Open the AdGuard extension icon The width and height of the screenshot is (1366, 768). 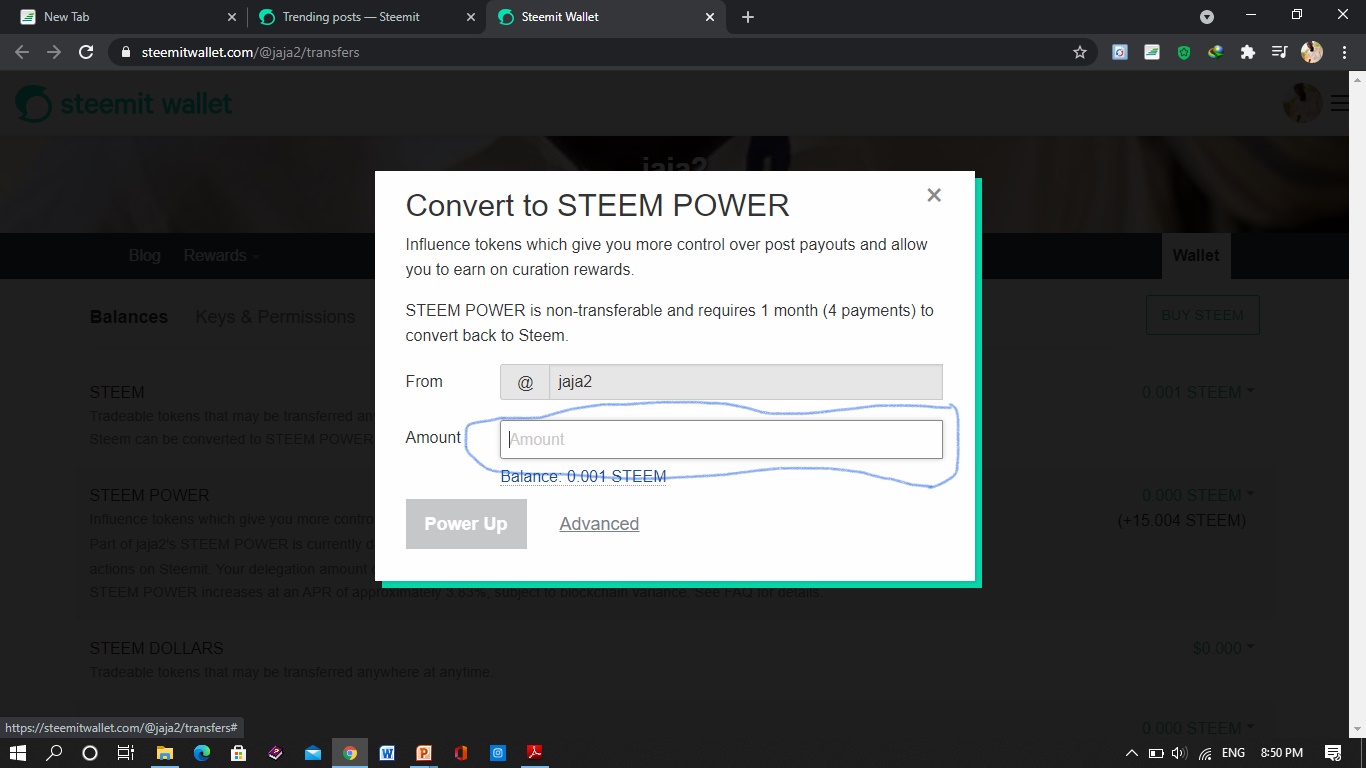[1183, 51]
